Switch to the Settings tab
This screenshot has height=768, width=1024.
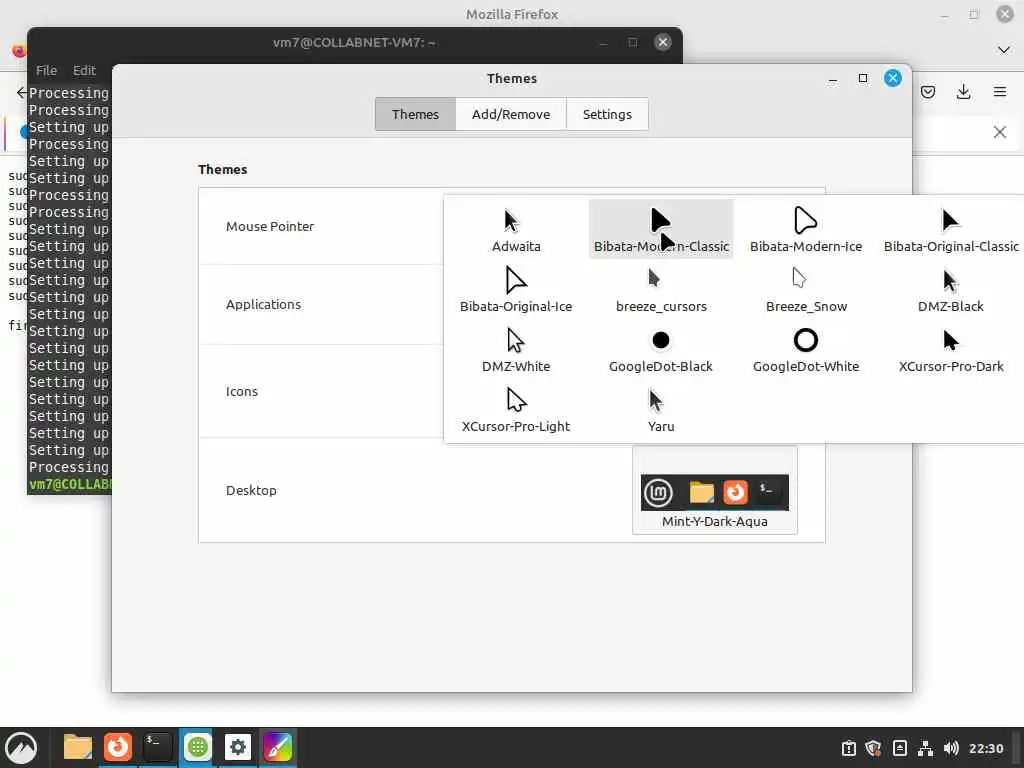coord(607,114)
